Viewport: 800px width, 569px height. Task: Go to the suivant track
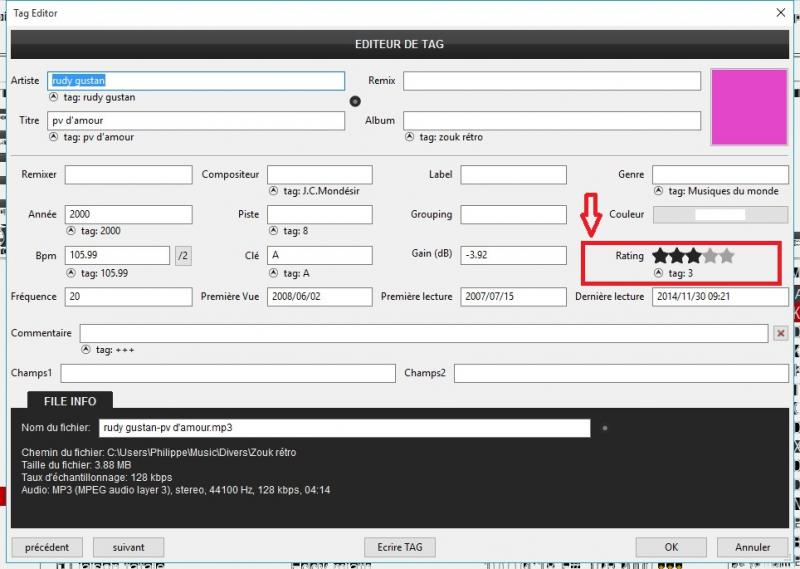(128, 547)
